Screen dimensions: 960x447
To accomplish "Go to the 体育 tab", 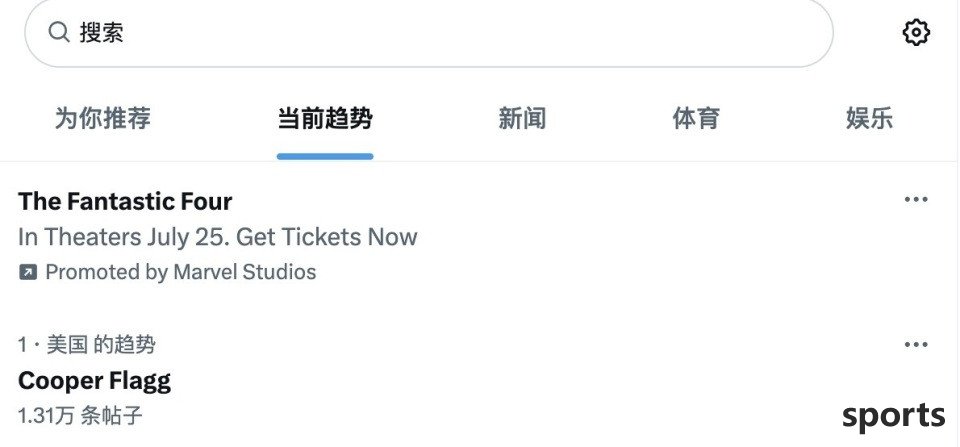I will (x=696, y=118).
